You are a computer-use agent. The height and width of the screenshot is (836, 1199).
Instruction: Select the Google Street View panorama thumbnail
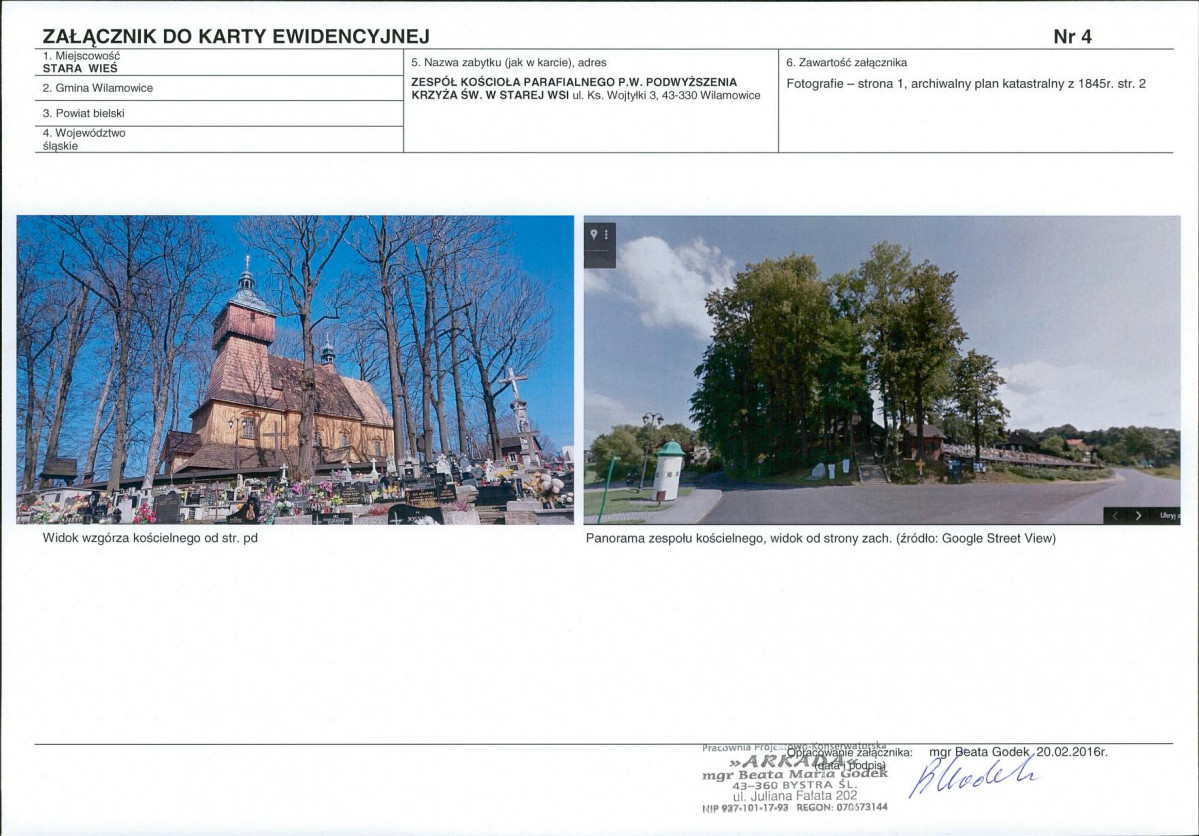coord(880,370)
